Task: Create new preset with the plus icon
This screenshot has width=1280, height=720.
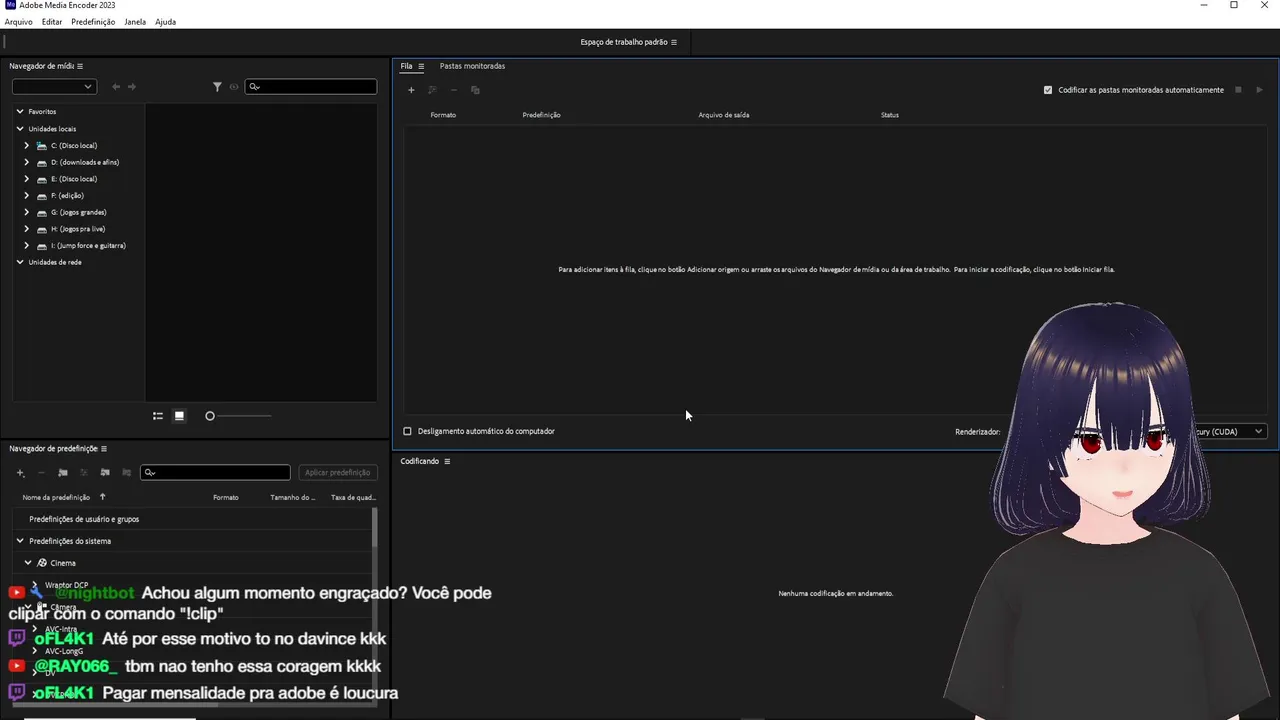Action: [x=20, y=473]
